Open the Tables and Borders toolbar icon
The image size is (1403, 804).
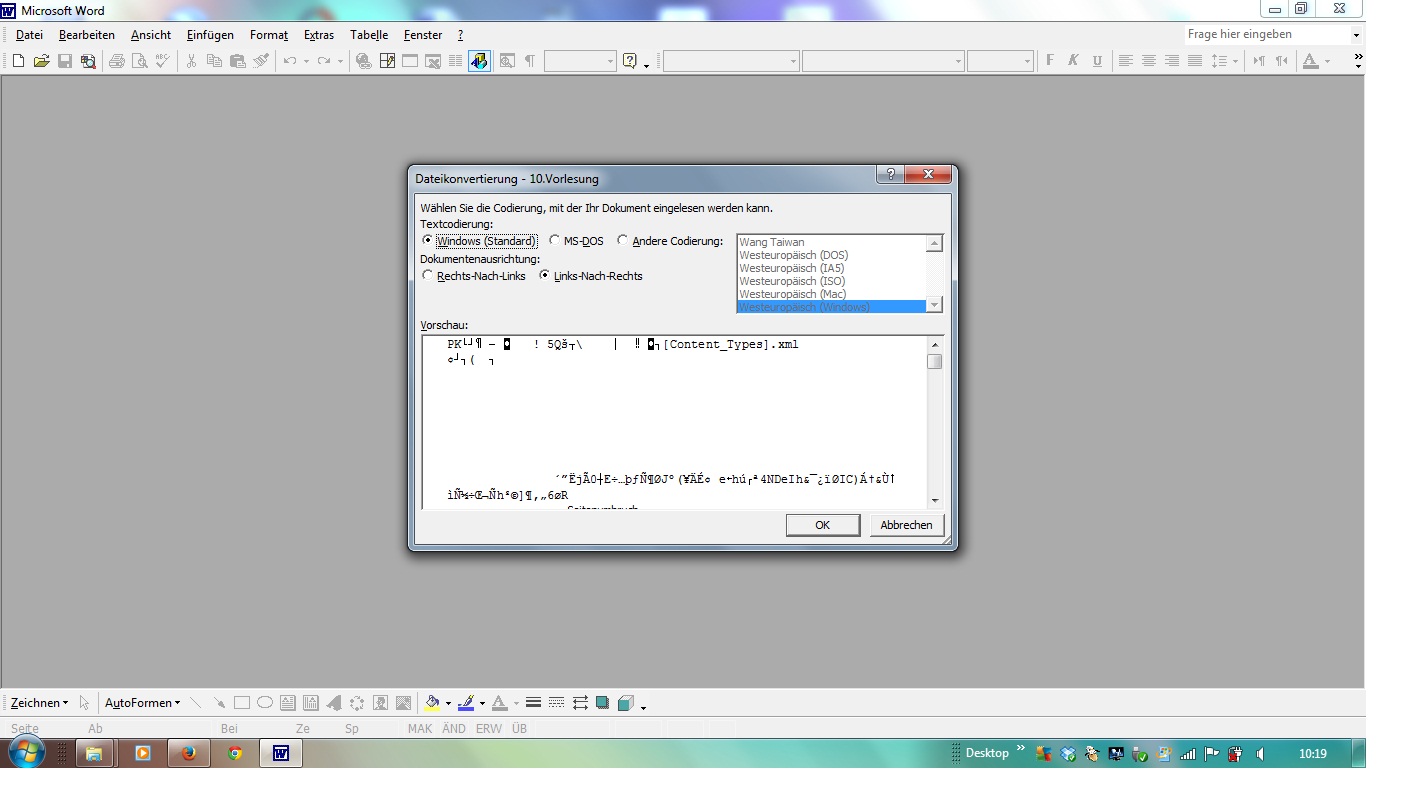pos(387,61)
